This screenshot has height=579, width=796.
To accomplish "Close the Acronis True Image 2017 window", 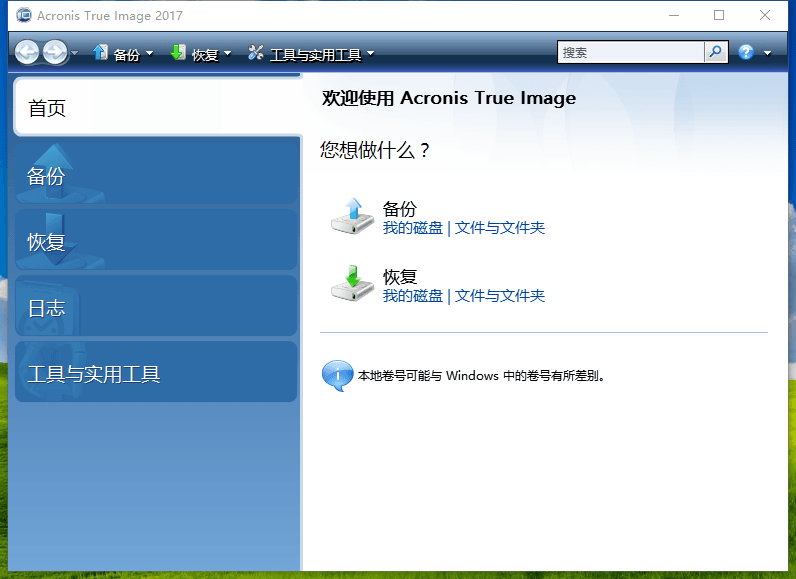I will click(765, 15).
